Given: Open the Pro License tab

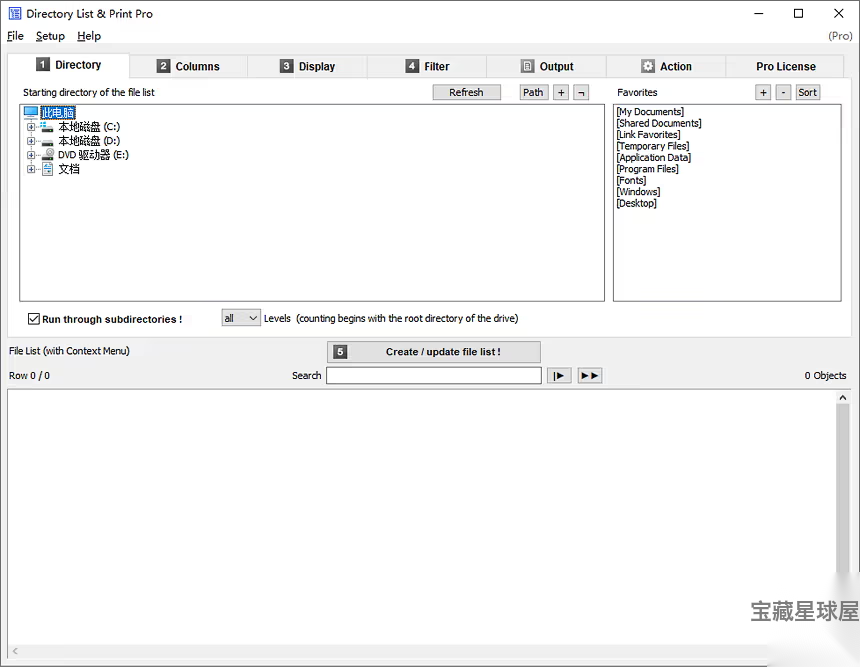Looking at the screenshot, I should click(x=785, y=66).
